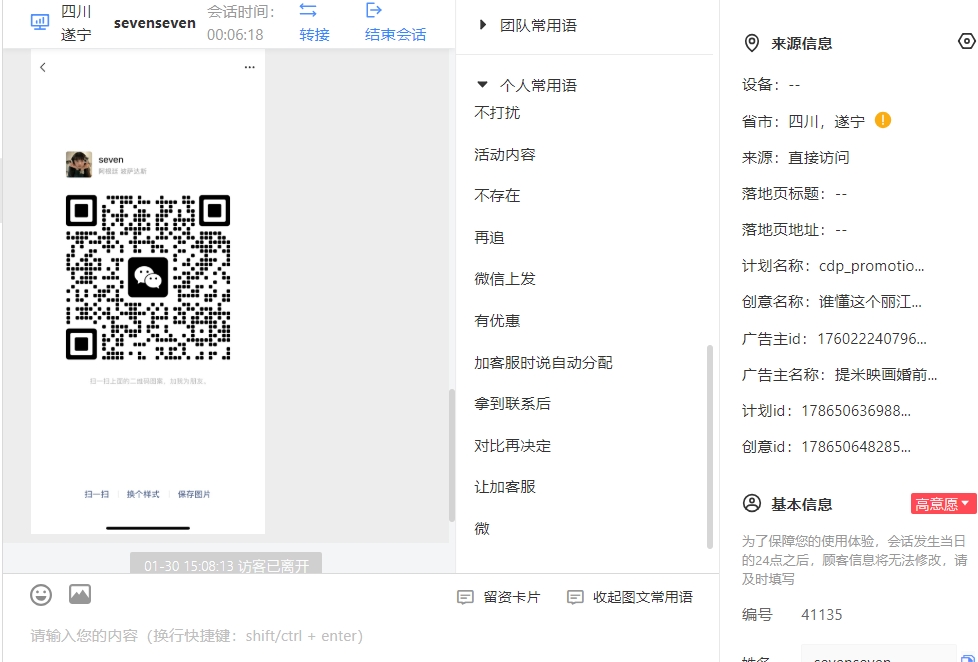Click the 基本信息 person icon
This screenshot has width=978, height=662.
(x=752, y=504)
